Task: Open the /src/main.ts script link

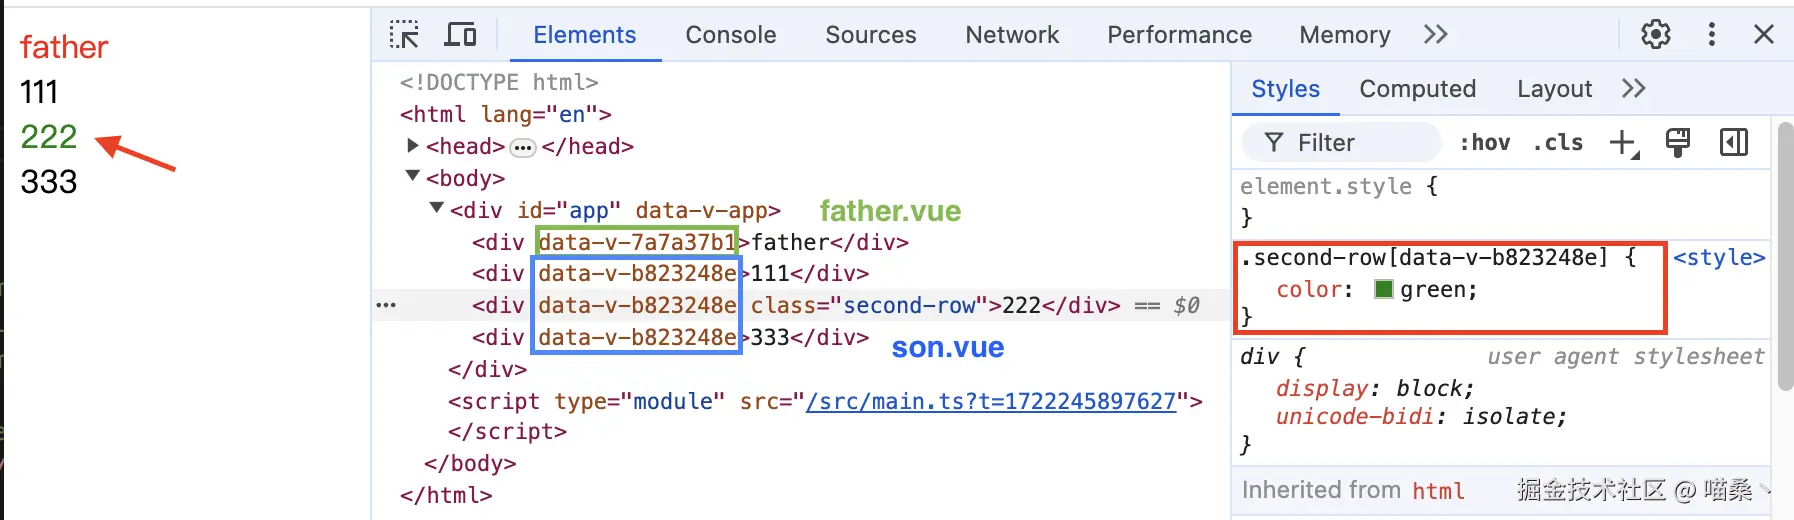Action: [990, 401]
